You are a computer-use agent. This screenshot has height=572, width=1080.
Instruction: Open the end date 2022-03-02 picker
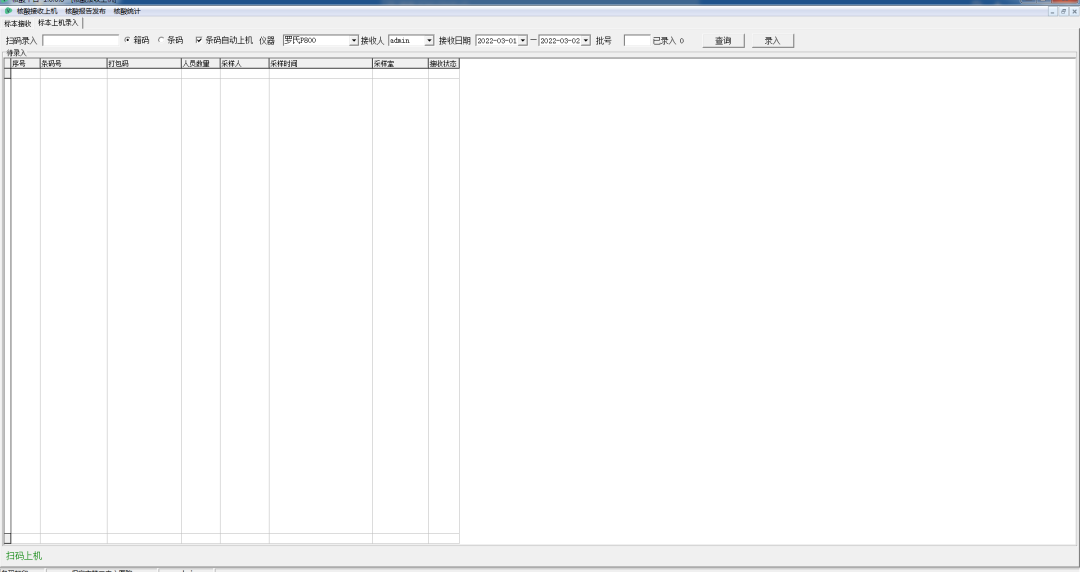(x=586, y=40)
